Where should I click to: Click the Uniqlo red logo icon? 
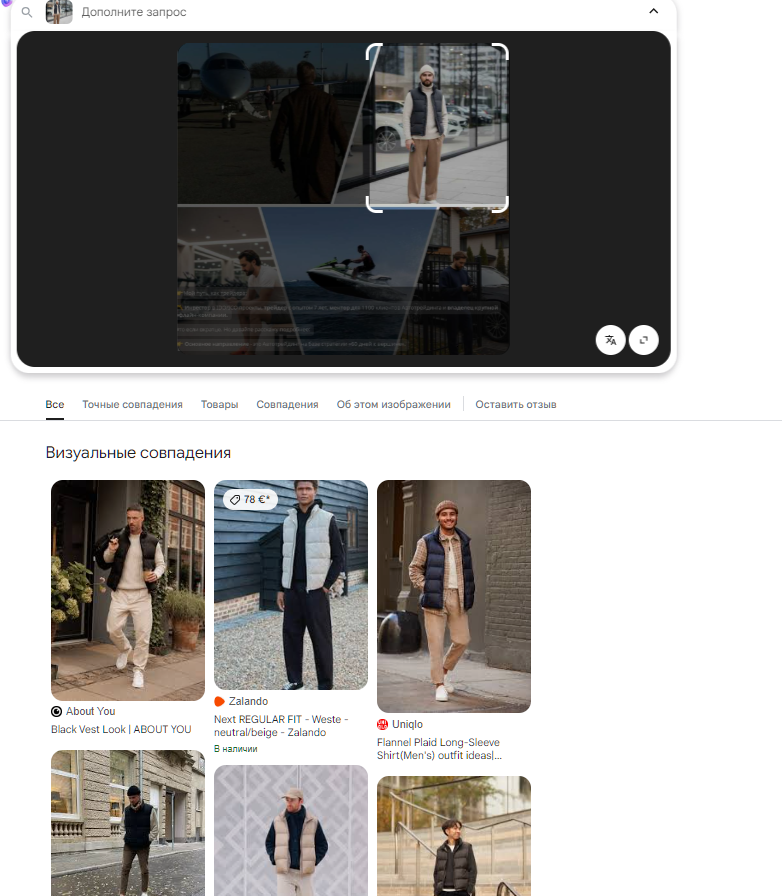pos(383,724)
